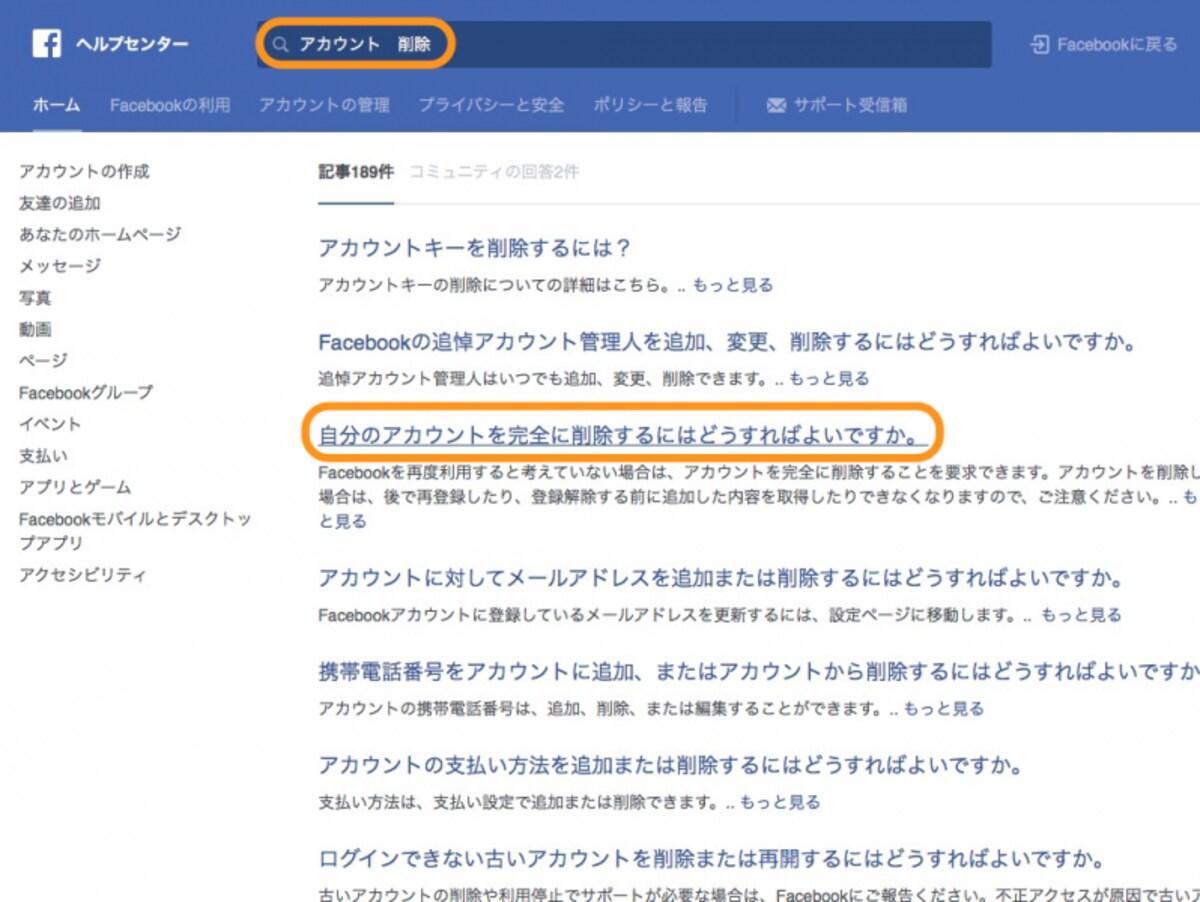The image size is (1200, 902).
Task: Open the Facebookの利用 menu
Action: pyautogui.click(x=170, y=105)
